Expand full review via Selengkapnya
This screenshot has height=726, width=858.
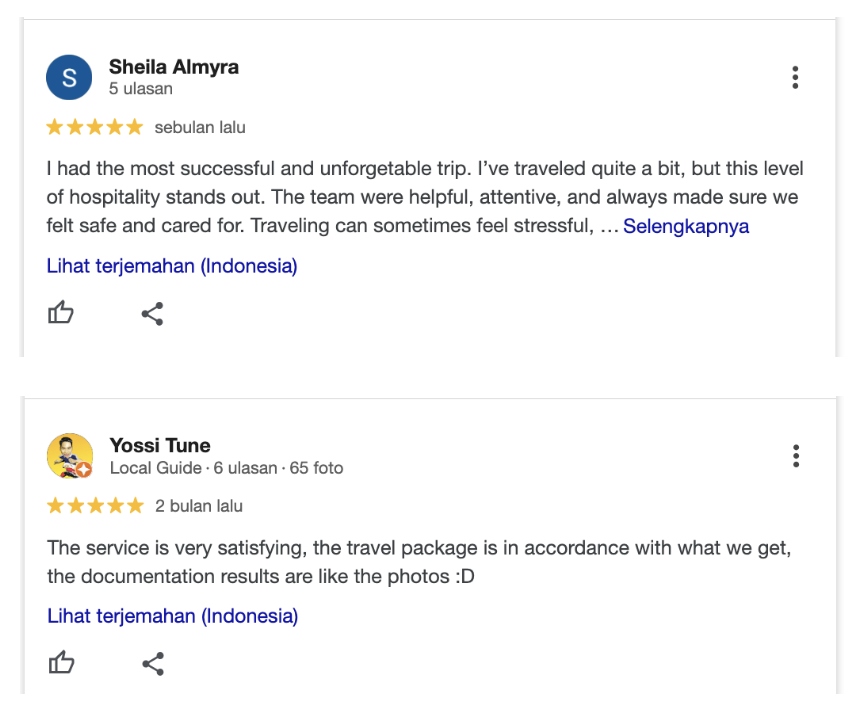coord(686,226)
